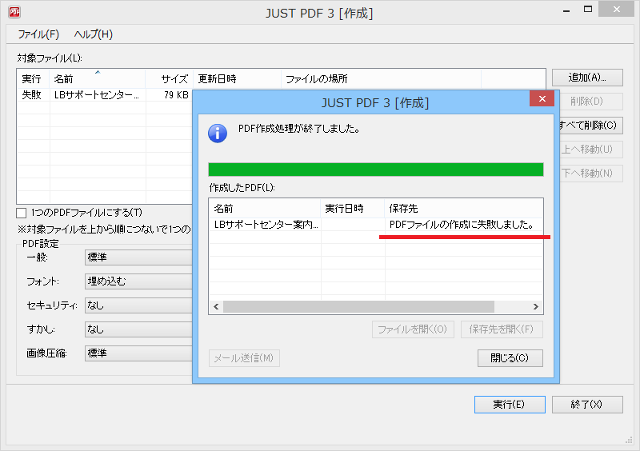Open the フォント dropdown set to 埋め込む
640x451 pixels.
pyautogui.click(x=138, y=281)
